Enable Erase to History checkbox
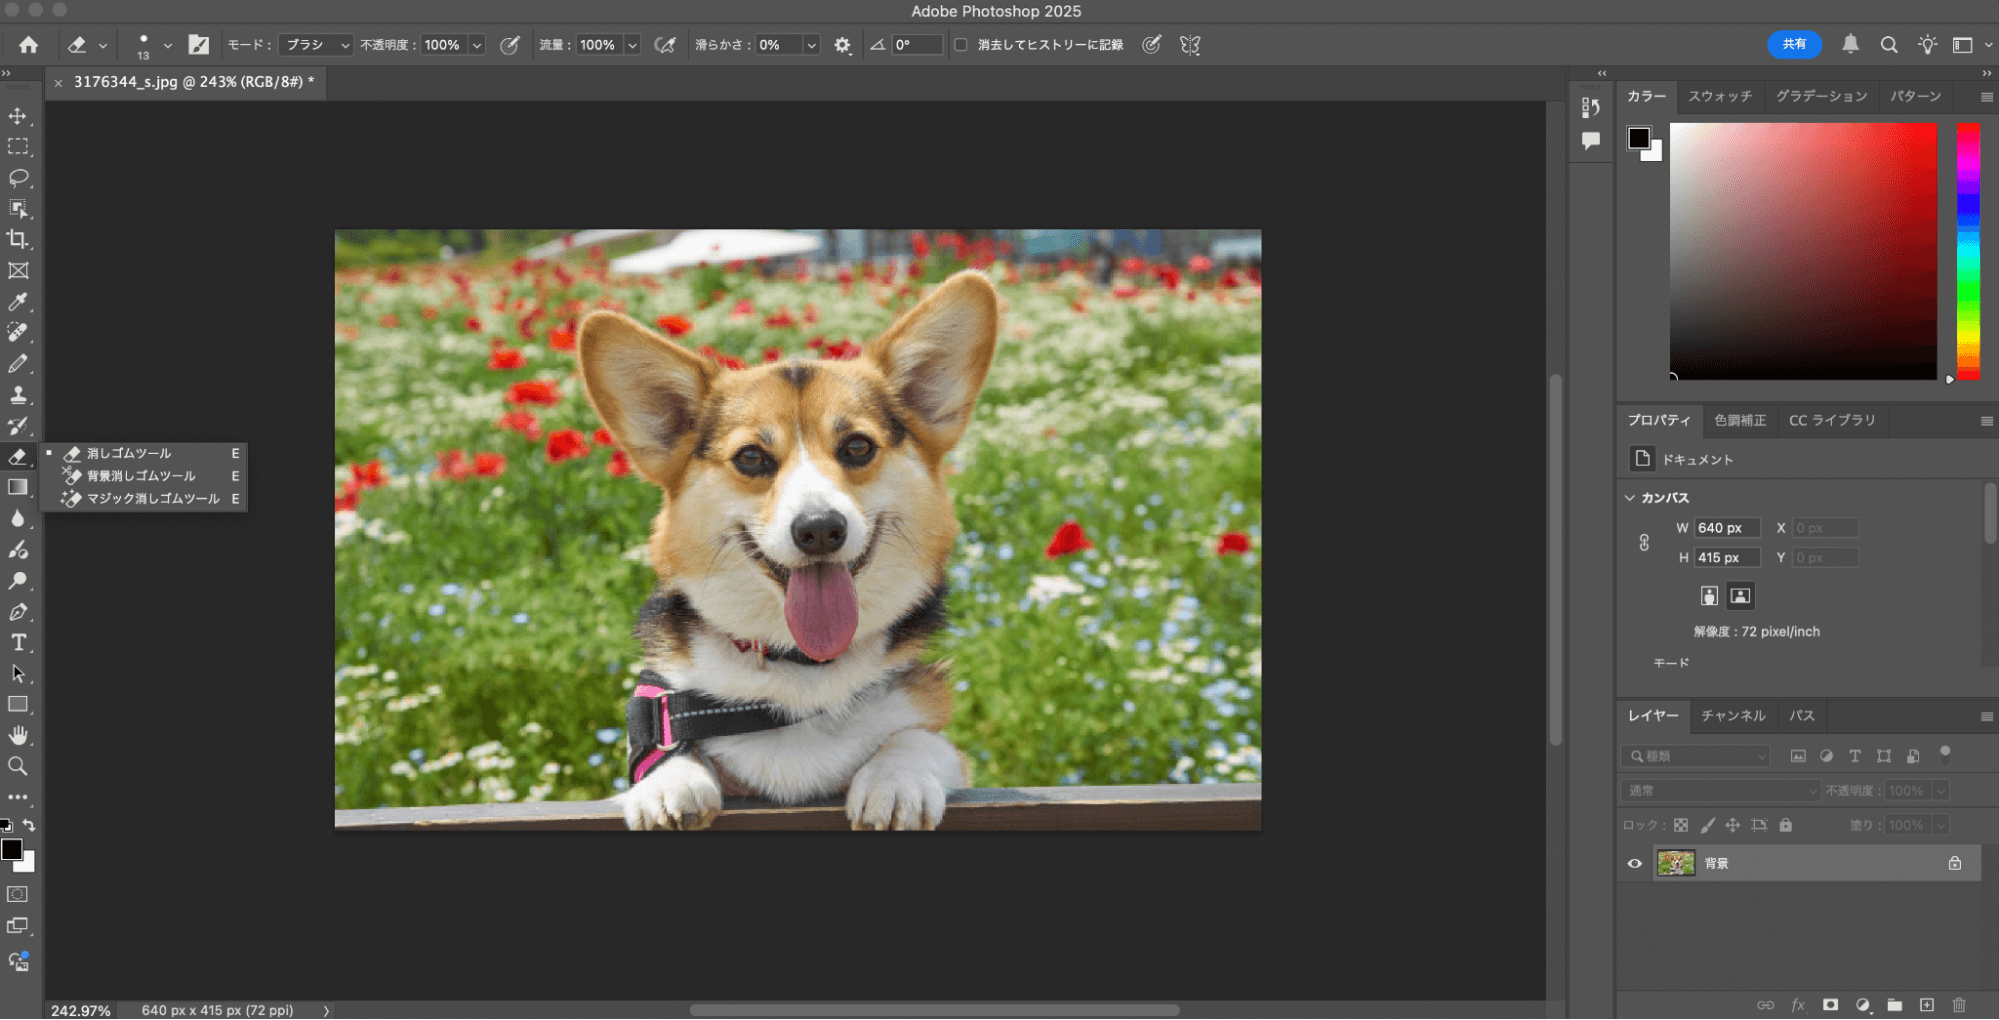The height and width of the screenshot is (1020, 1999). [961, 45]
